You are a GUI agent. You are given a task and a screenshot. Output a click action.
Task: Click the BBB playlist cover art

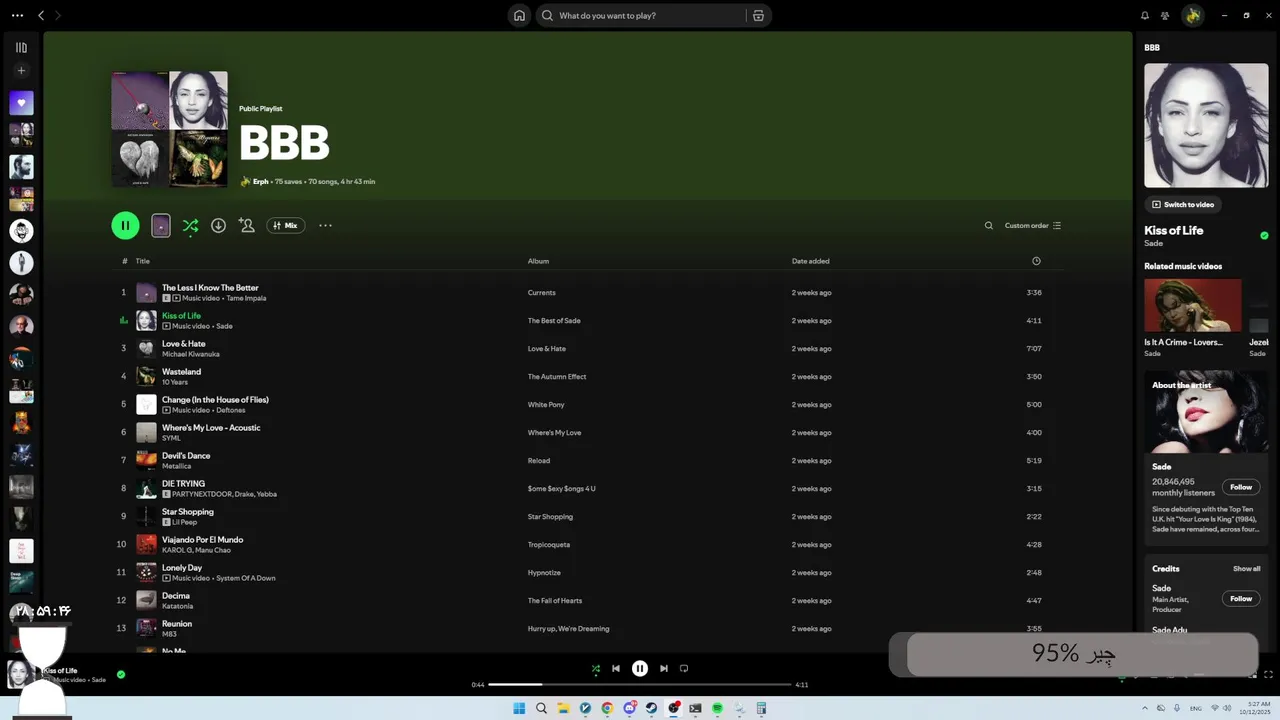pyautogui.click(x=169, y=129)
